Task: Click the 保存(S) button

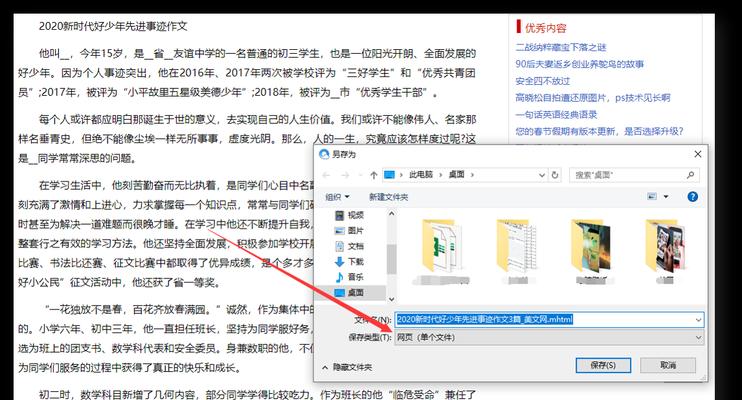Action: 603,365
